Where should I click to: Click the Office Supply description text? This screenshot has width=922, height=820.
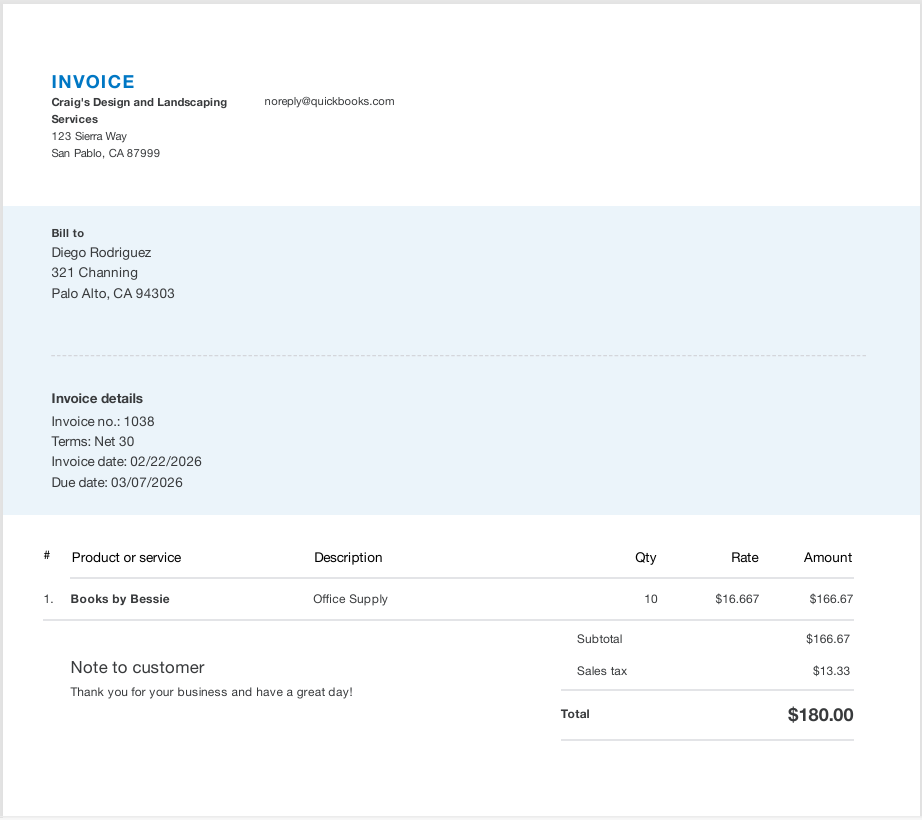[350, 599]
